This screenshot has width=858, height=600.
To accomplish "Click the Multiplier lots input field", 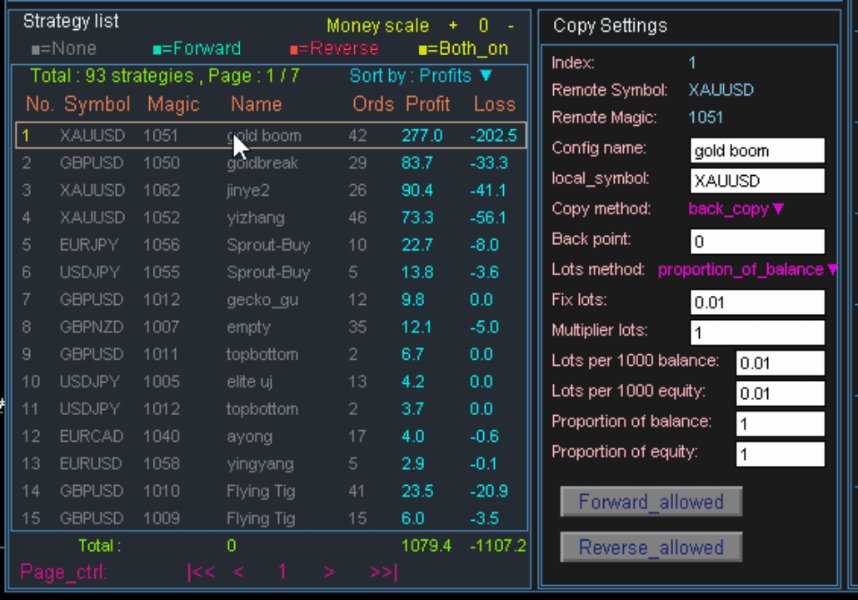I will click(757, 333).
